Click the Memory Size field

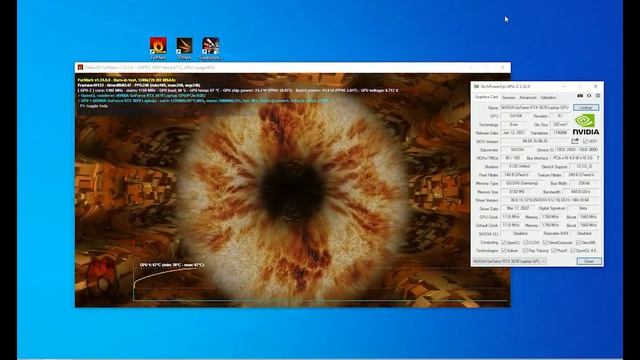click(x=517, y=192)
